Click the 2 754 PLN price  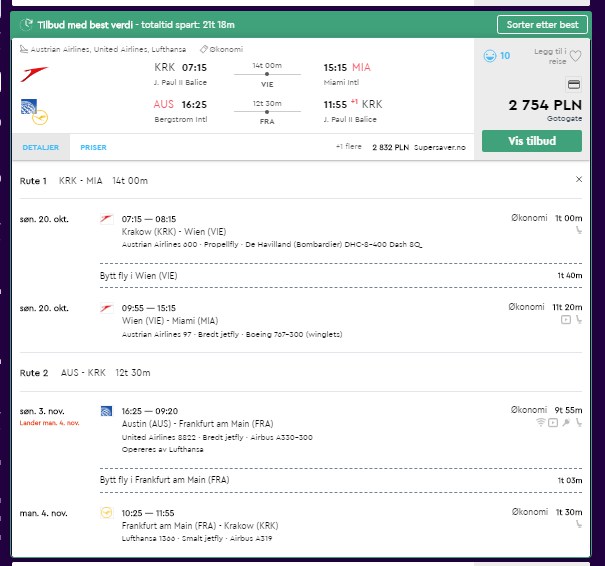point(545,105)
